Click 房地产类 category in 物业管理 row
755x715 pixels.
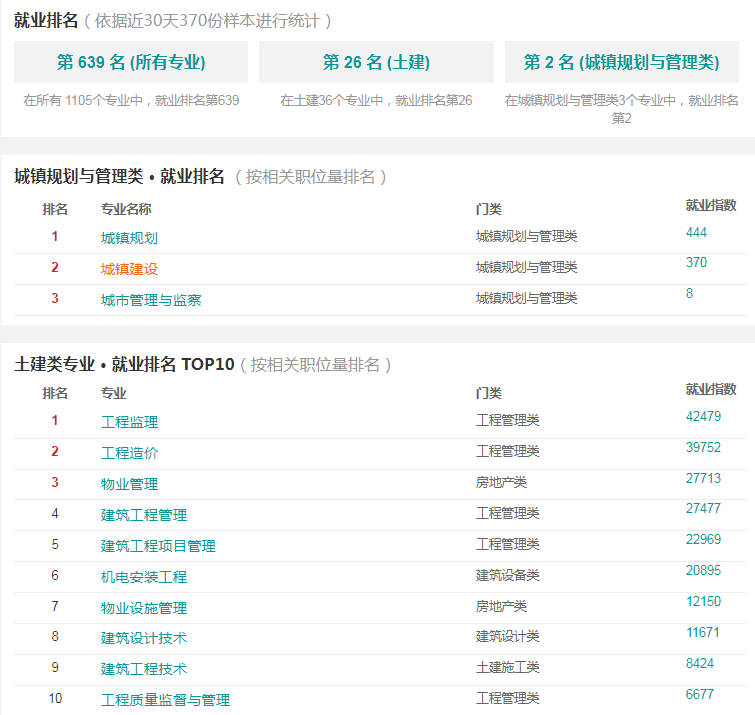(501, 482)
